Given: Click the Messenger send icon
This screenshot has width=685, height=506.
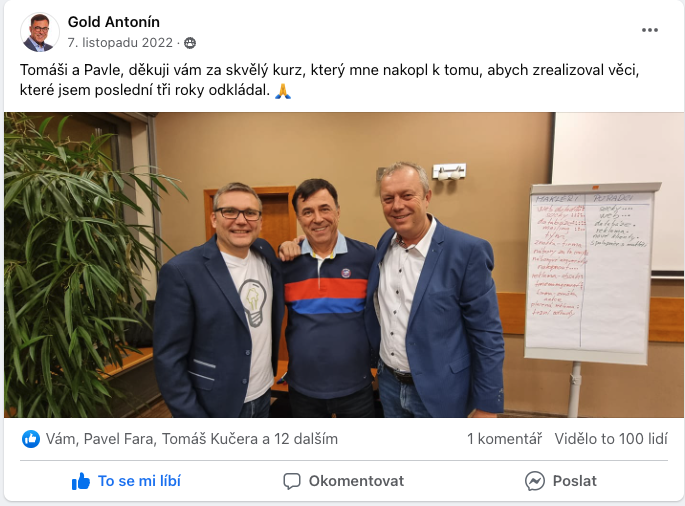Looking at the screenshot, I should tap(535, 481).
